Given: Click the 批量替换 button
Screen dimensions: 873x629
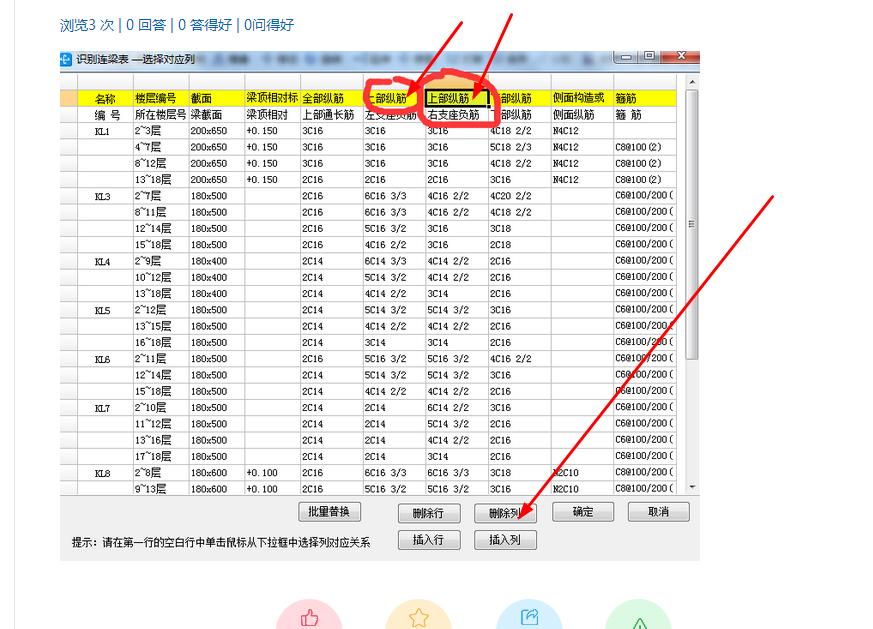Looking at the screenshot, I should (x=329, y=512).
